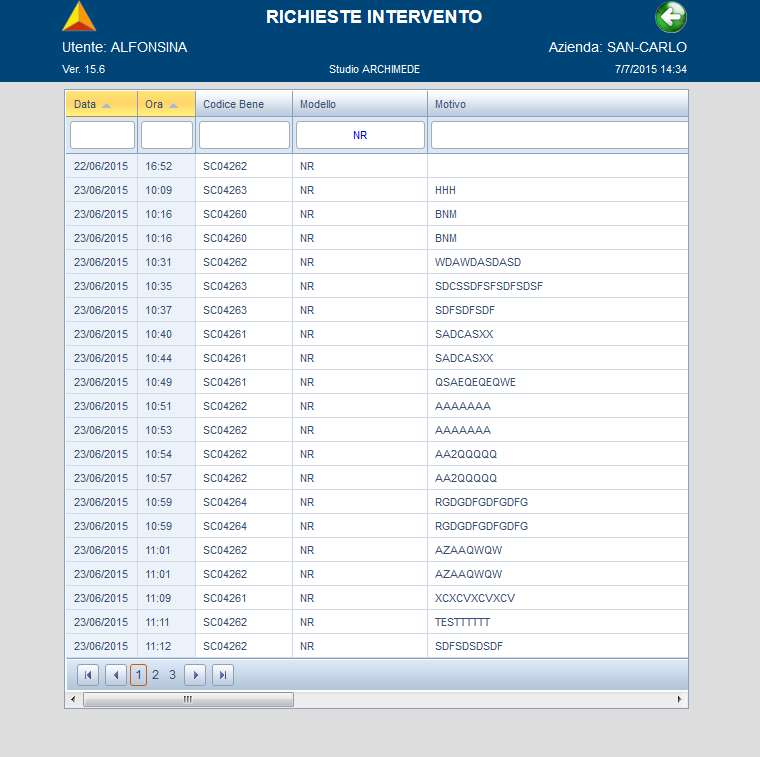Click the XCXCVXCVXCV motivo cell
This screenshot has height=757, width=760.
[557, 598]
